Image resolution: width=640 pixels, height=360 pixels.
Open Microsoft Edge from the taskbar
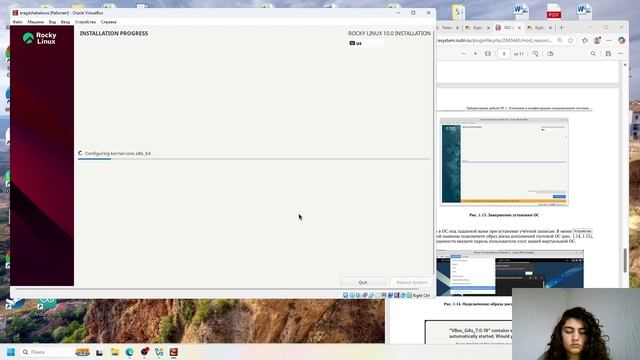[129, 352]
